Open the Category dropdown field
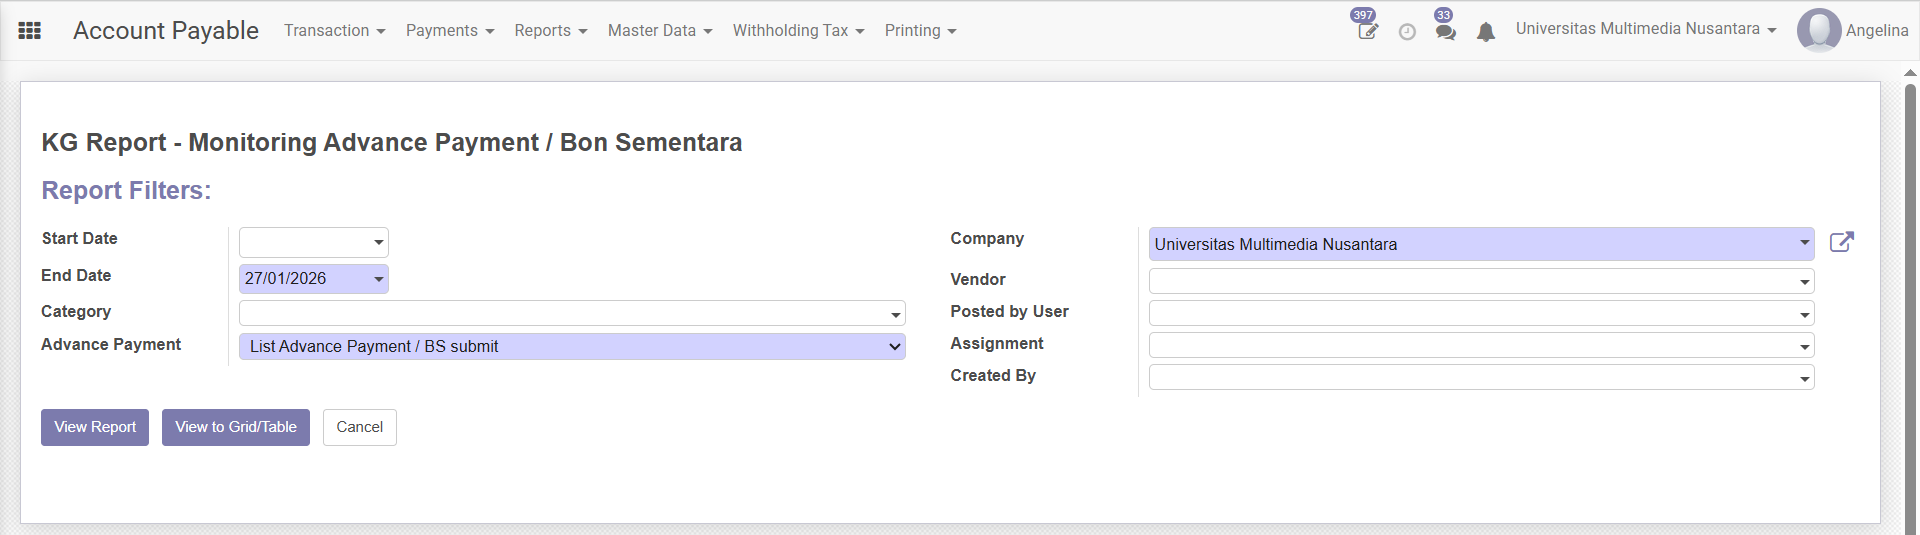 [x=572, y=313]
